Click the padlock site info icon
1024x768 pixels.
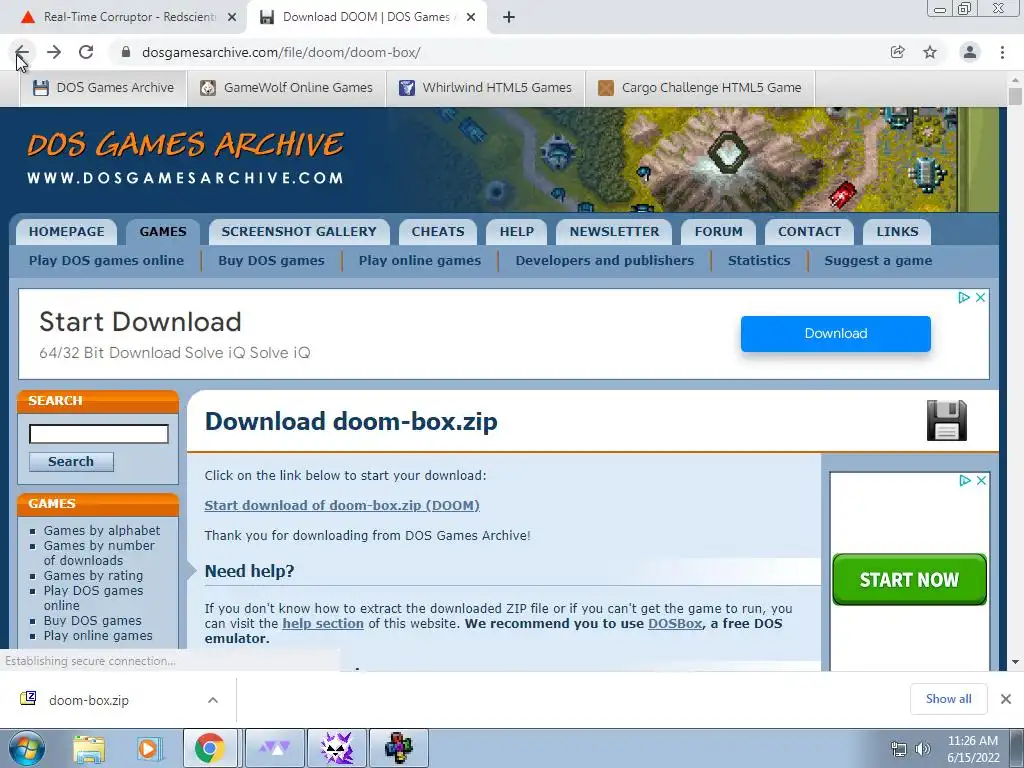[x=127, y=52]
